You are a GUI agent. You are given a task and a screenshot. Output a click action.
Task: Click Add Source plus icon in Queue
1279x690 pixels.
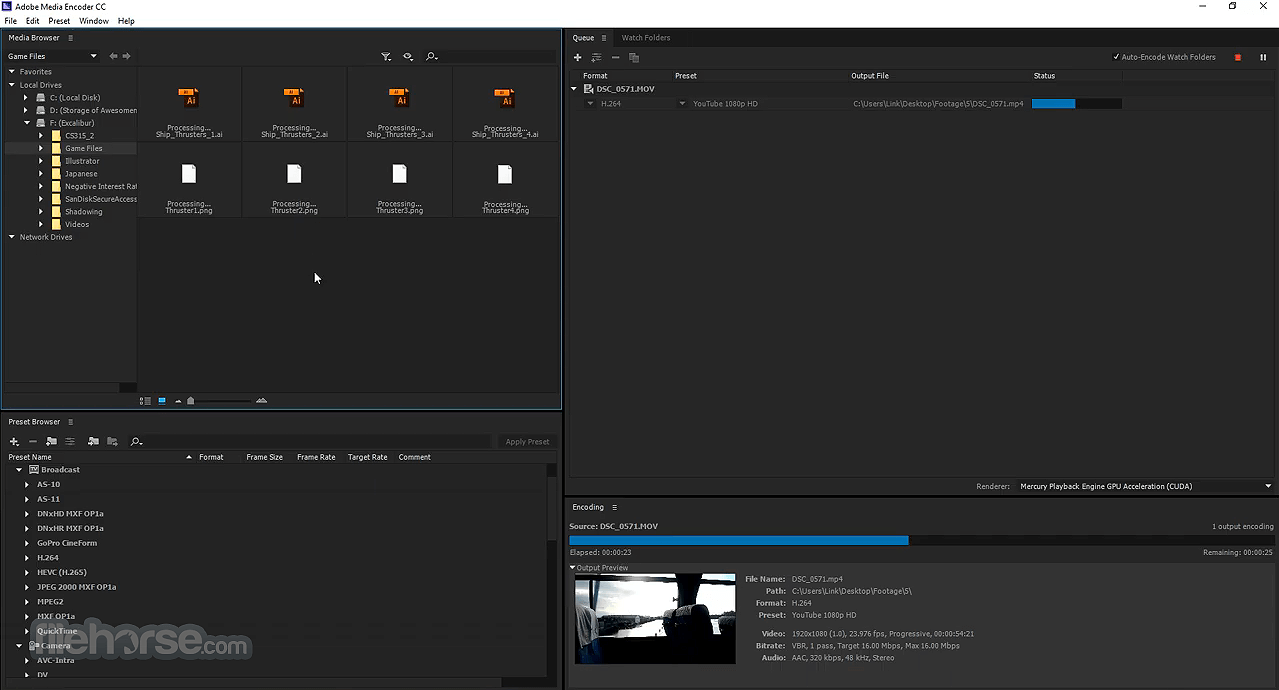[x=577, y=58]
